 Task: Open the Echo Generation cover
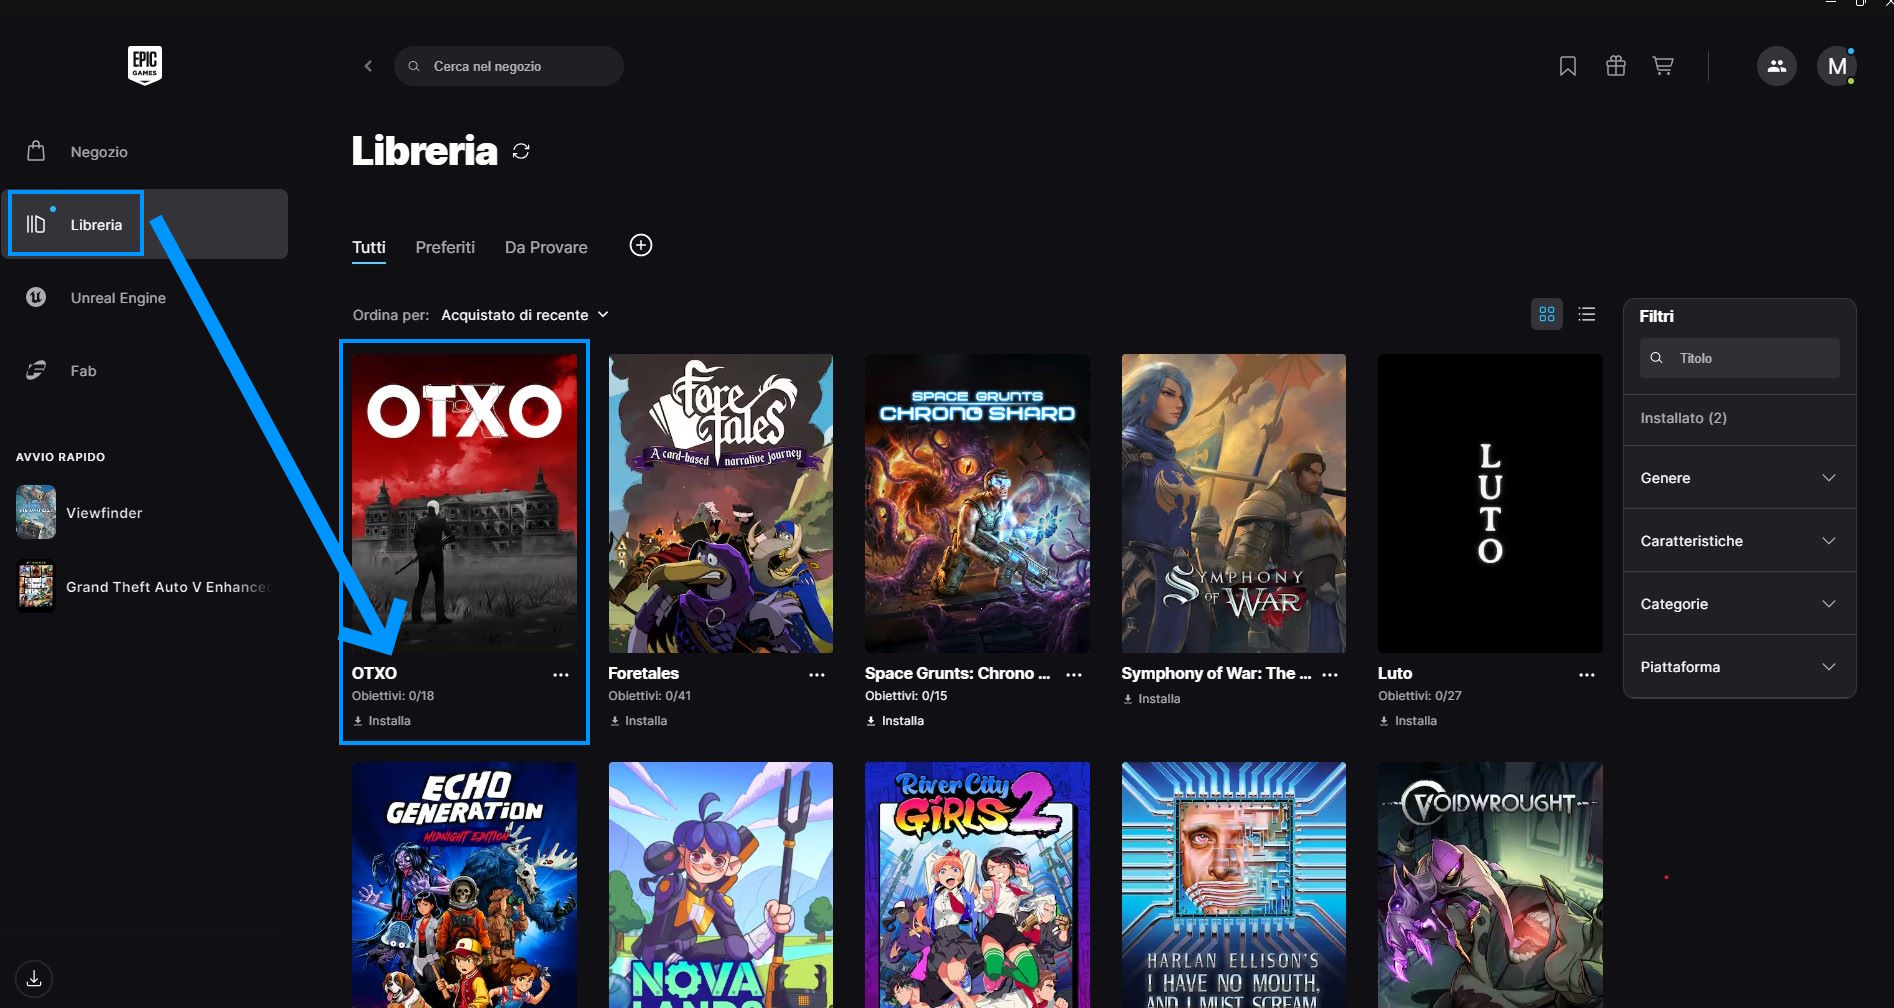click(464, 885)
